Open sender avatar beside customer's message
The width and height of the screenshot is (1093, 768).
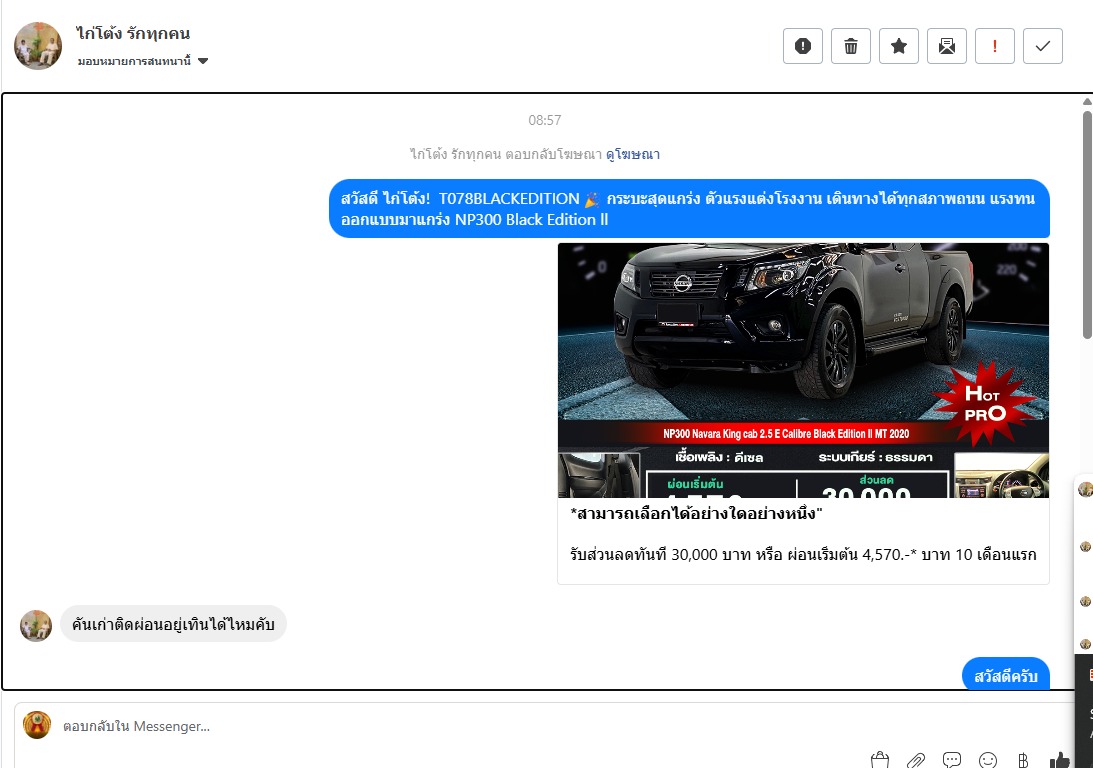point(36,625)
